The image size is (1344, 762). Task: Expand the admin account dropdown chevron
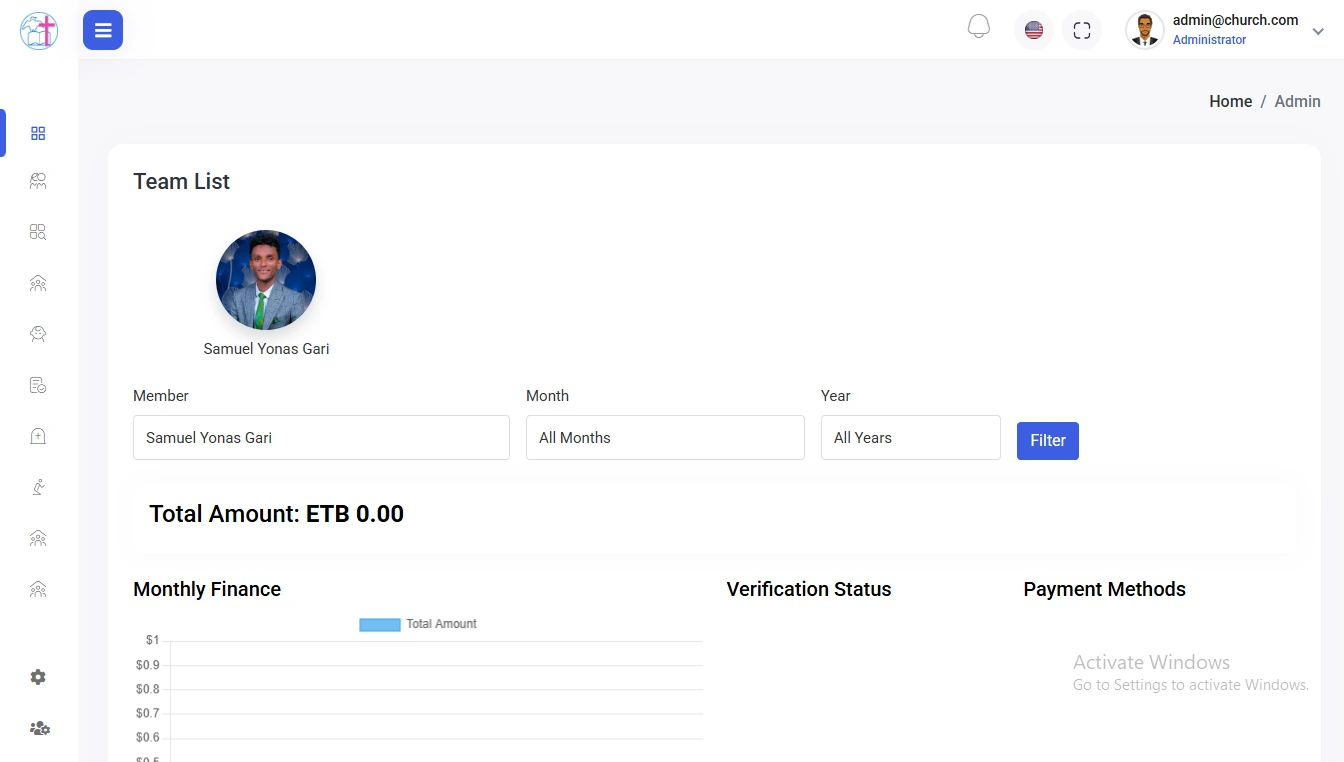(x=1318, y=32)
